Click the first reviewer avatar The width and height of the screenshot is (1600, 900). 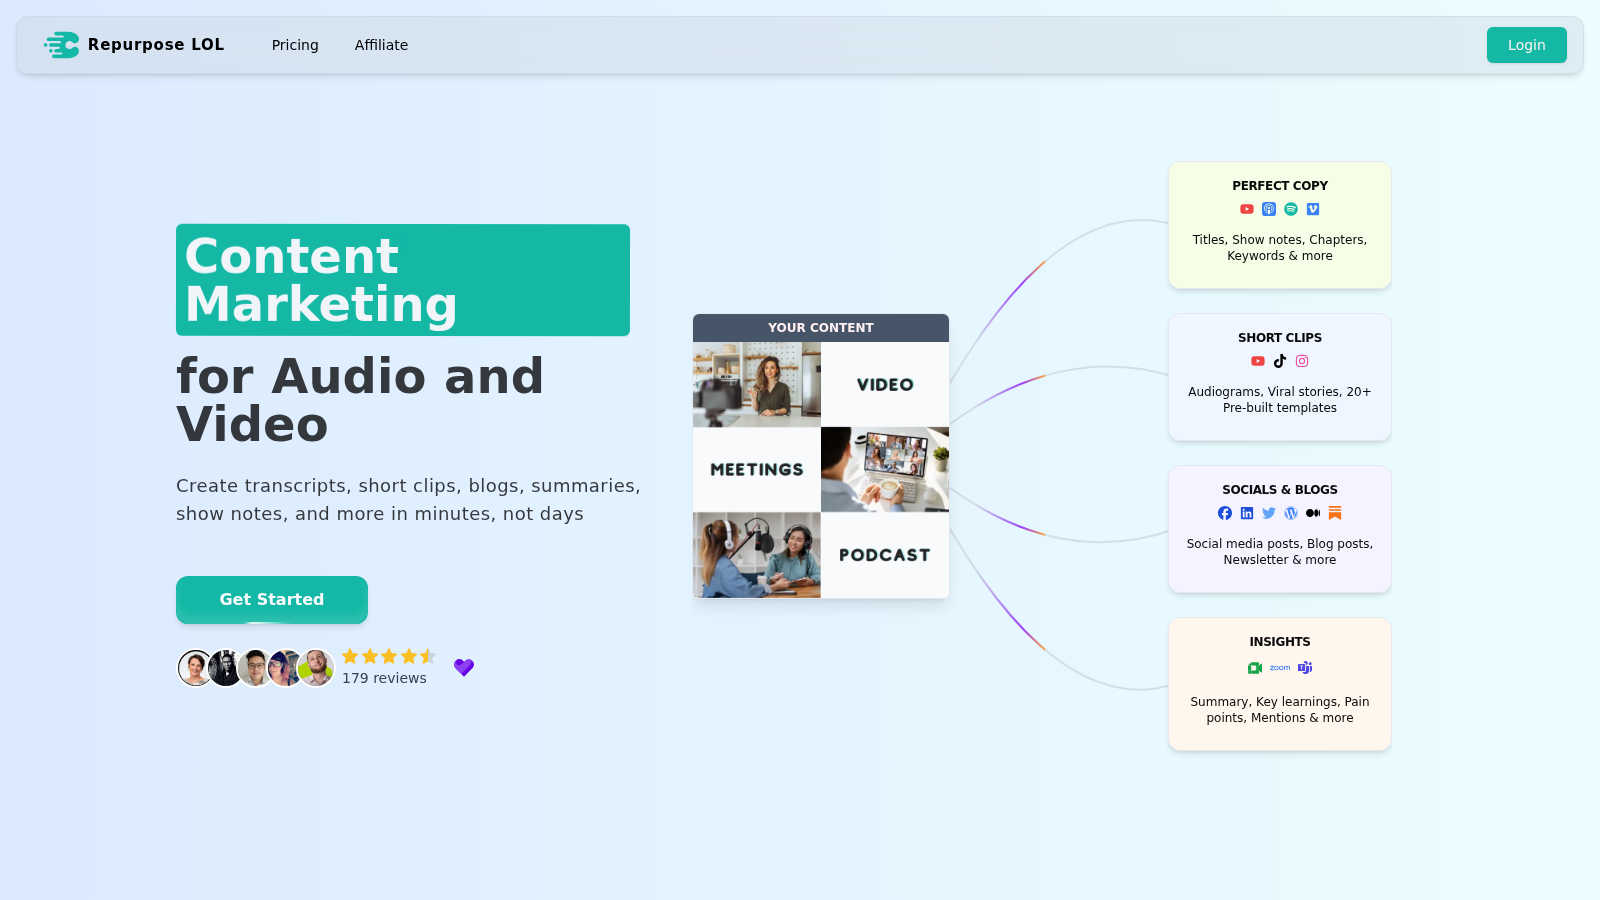coord(195,668)
